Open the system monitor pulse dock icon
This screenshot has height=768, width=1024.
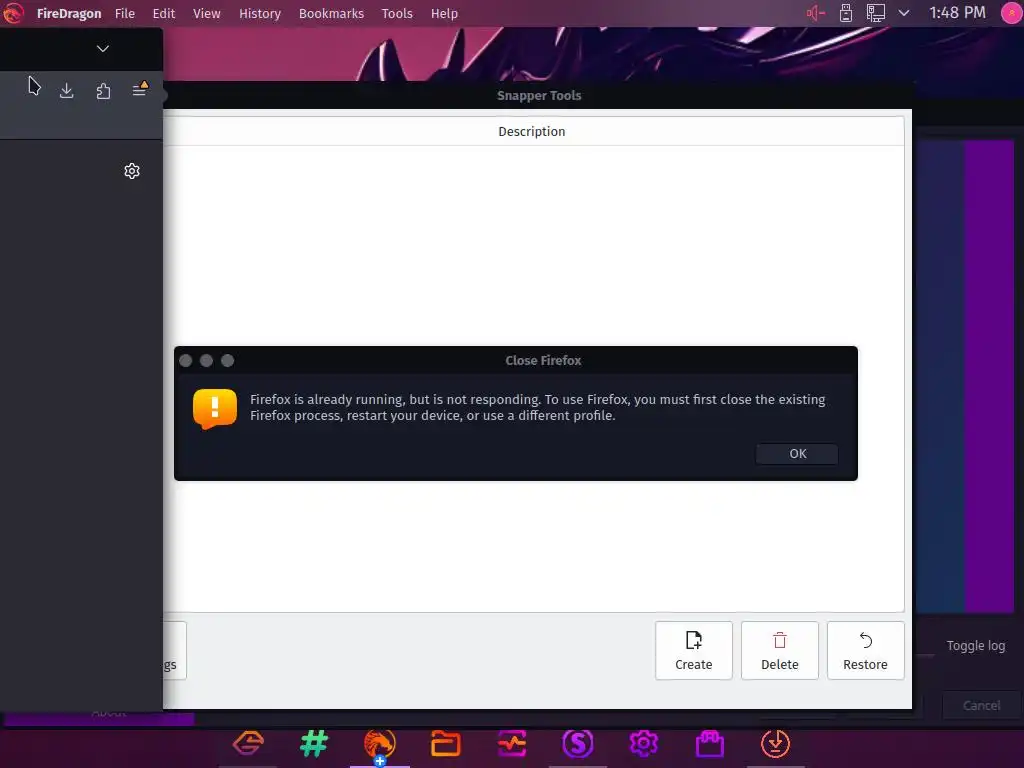(511, 743)
